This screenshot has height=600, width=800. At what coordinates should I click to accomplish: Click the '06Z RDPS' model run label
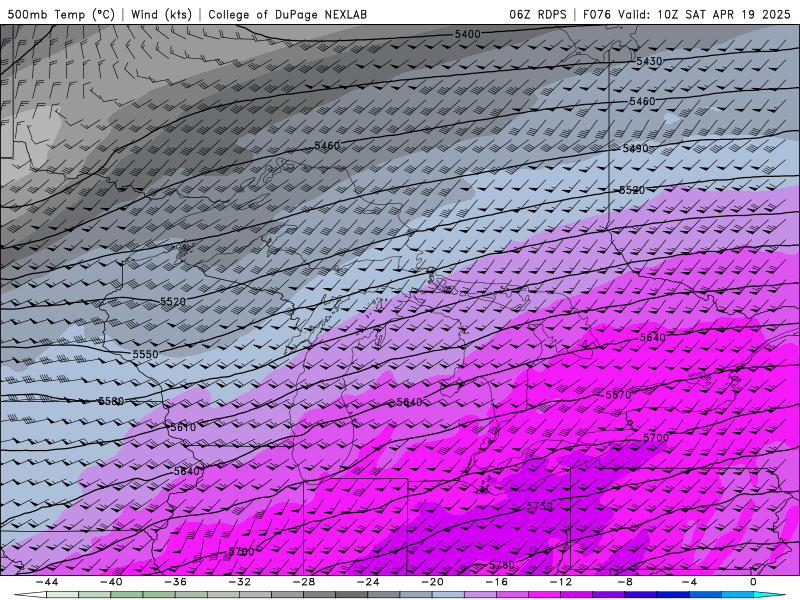coord(538,14)
